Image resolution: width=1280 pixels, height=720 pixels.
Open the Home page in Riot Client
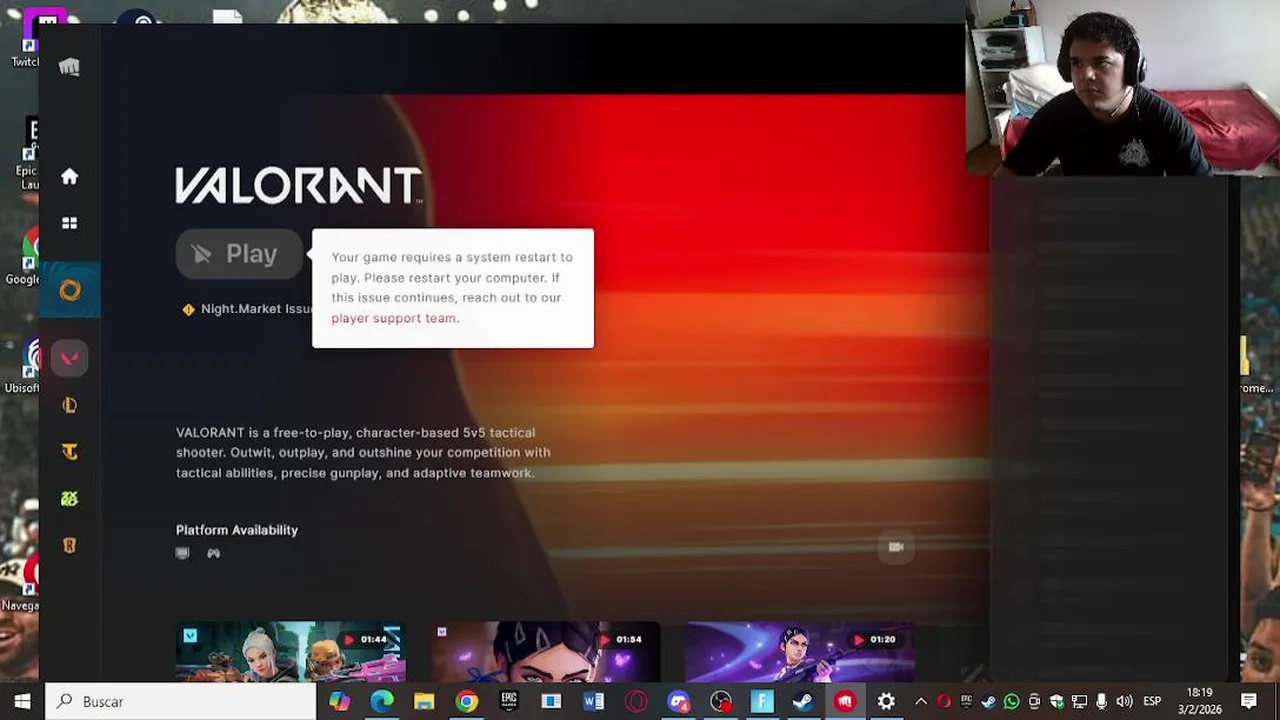tap(69, 177)
